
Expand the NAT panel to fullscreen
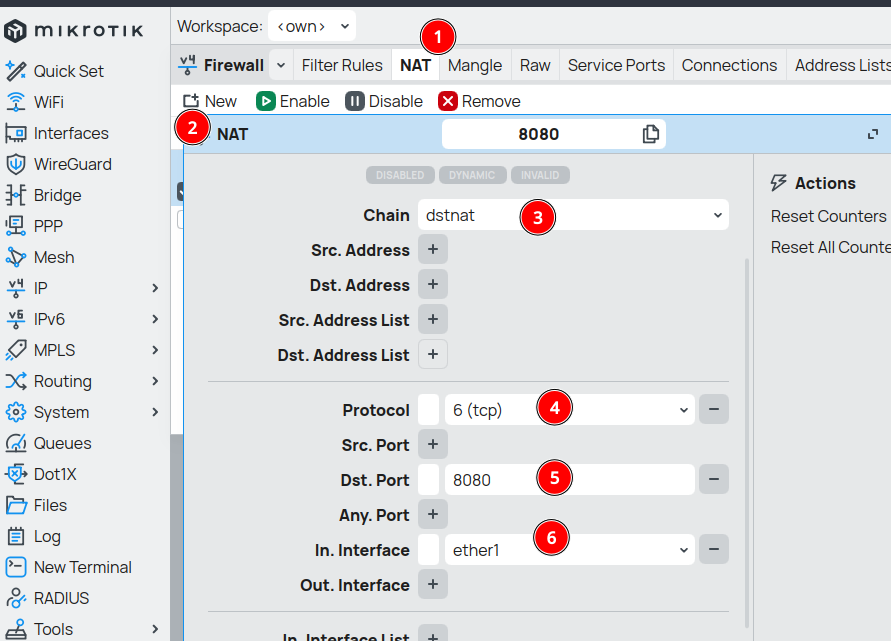coord(872,134)
